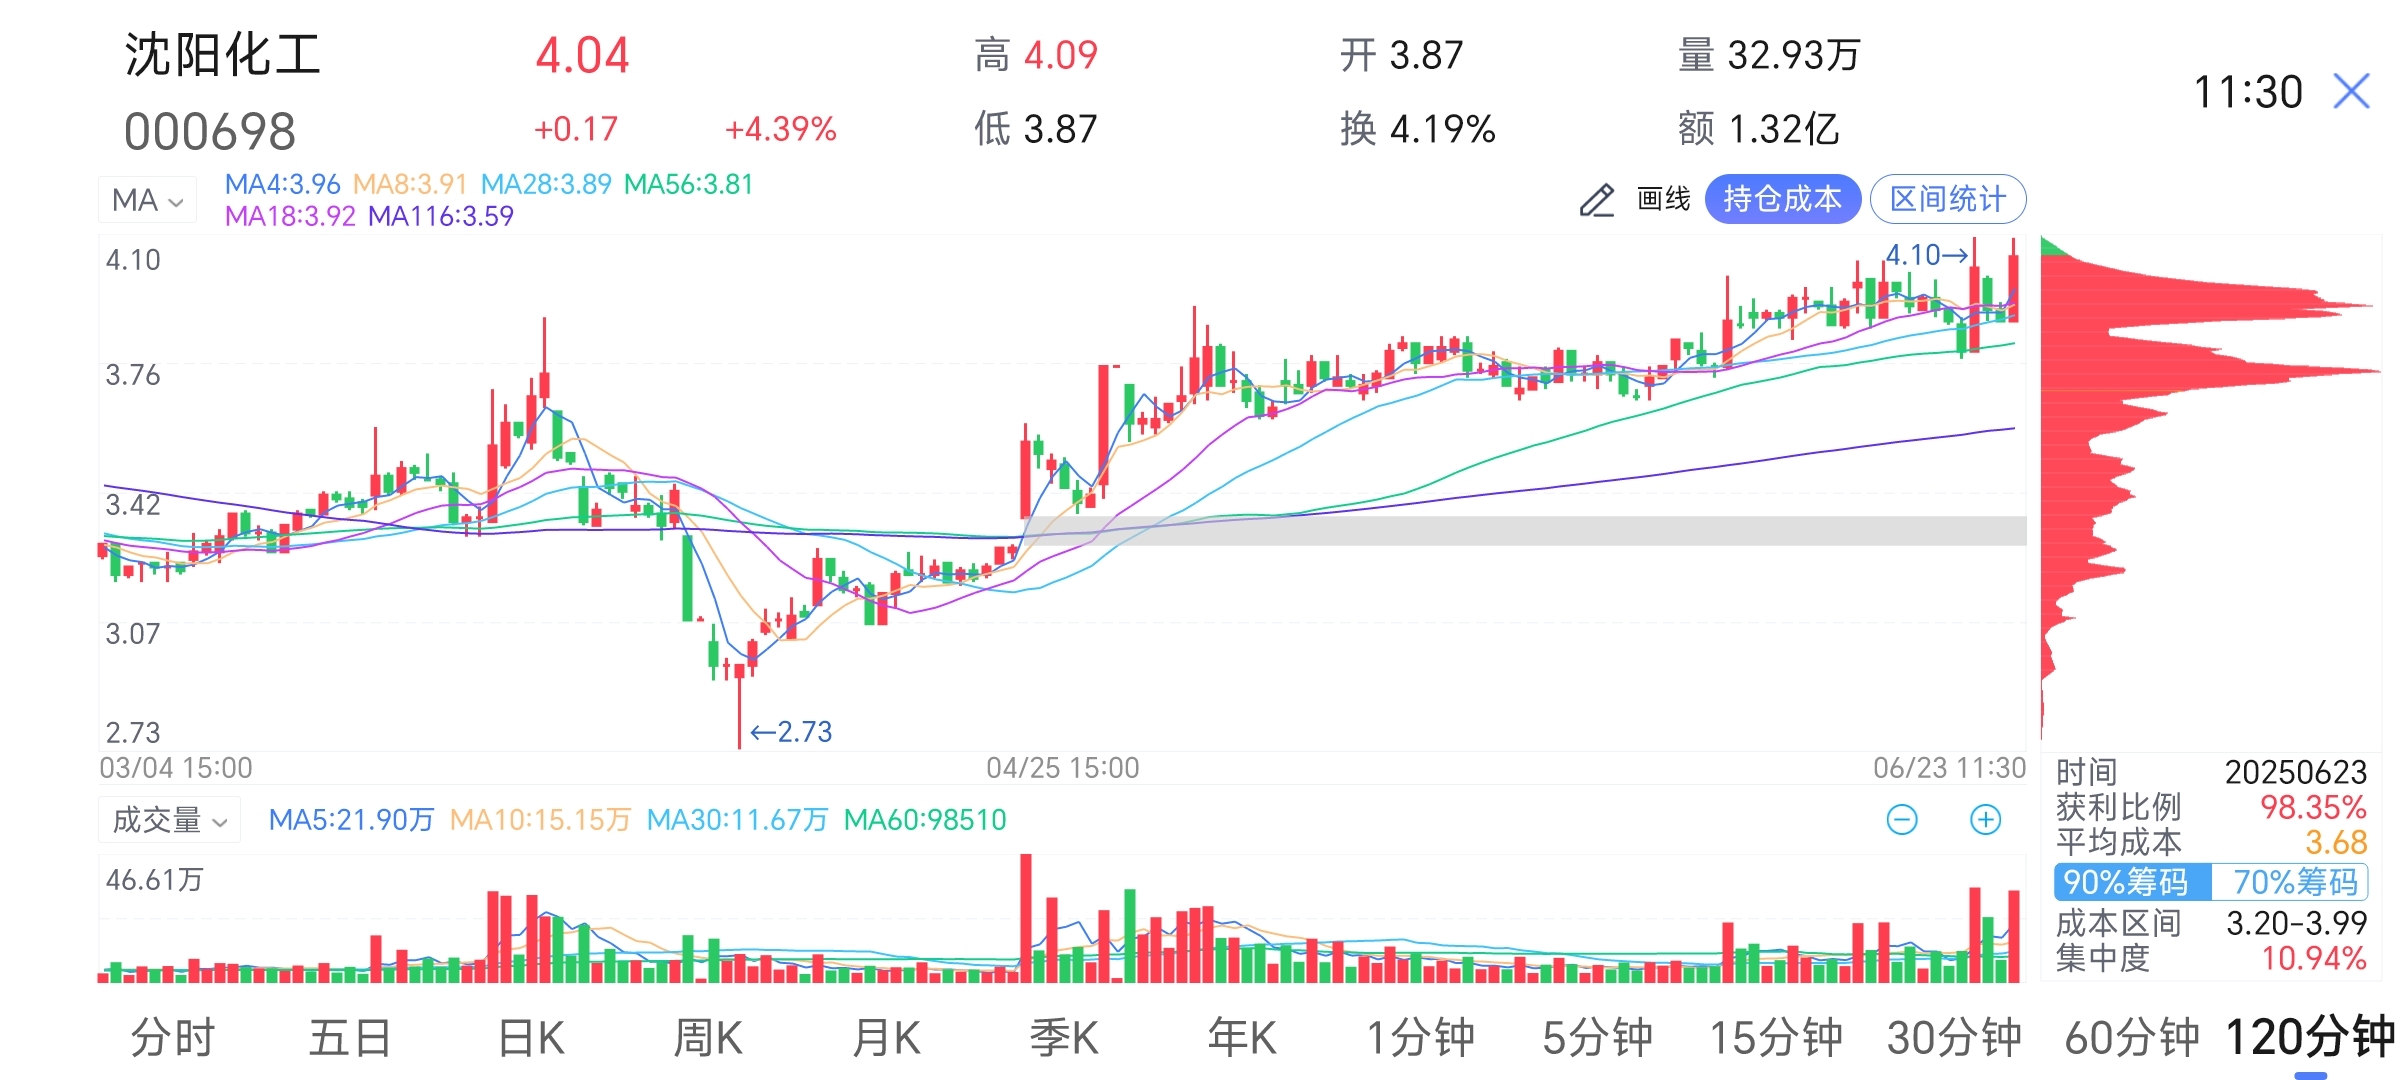Switch to the 分时 tab
The width and height of the screenshot is (2400, 1080).
coord(173,1038)
